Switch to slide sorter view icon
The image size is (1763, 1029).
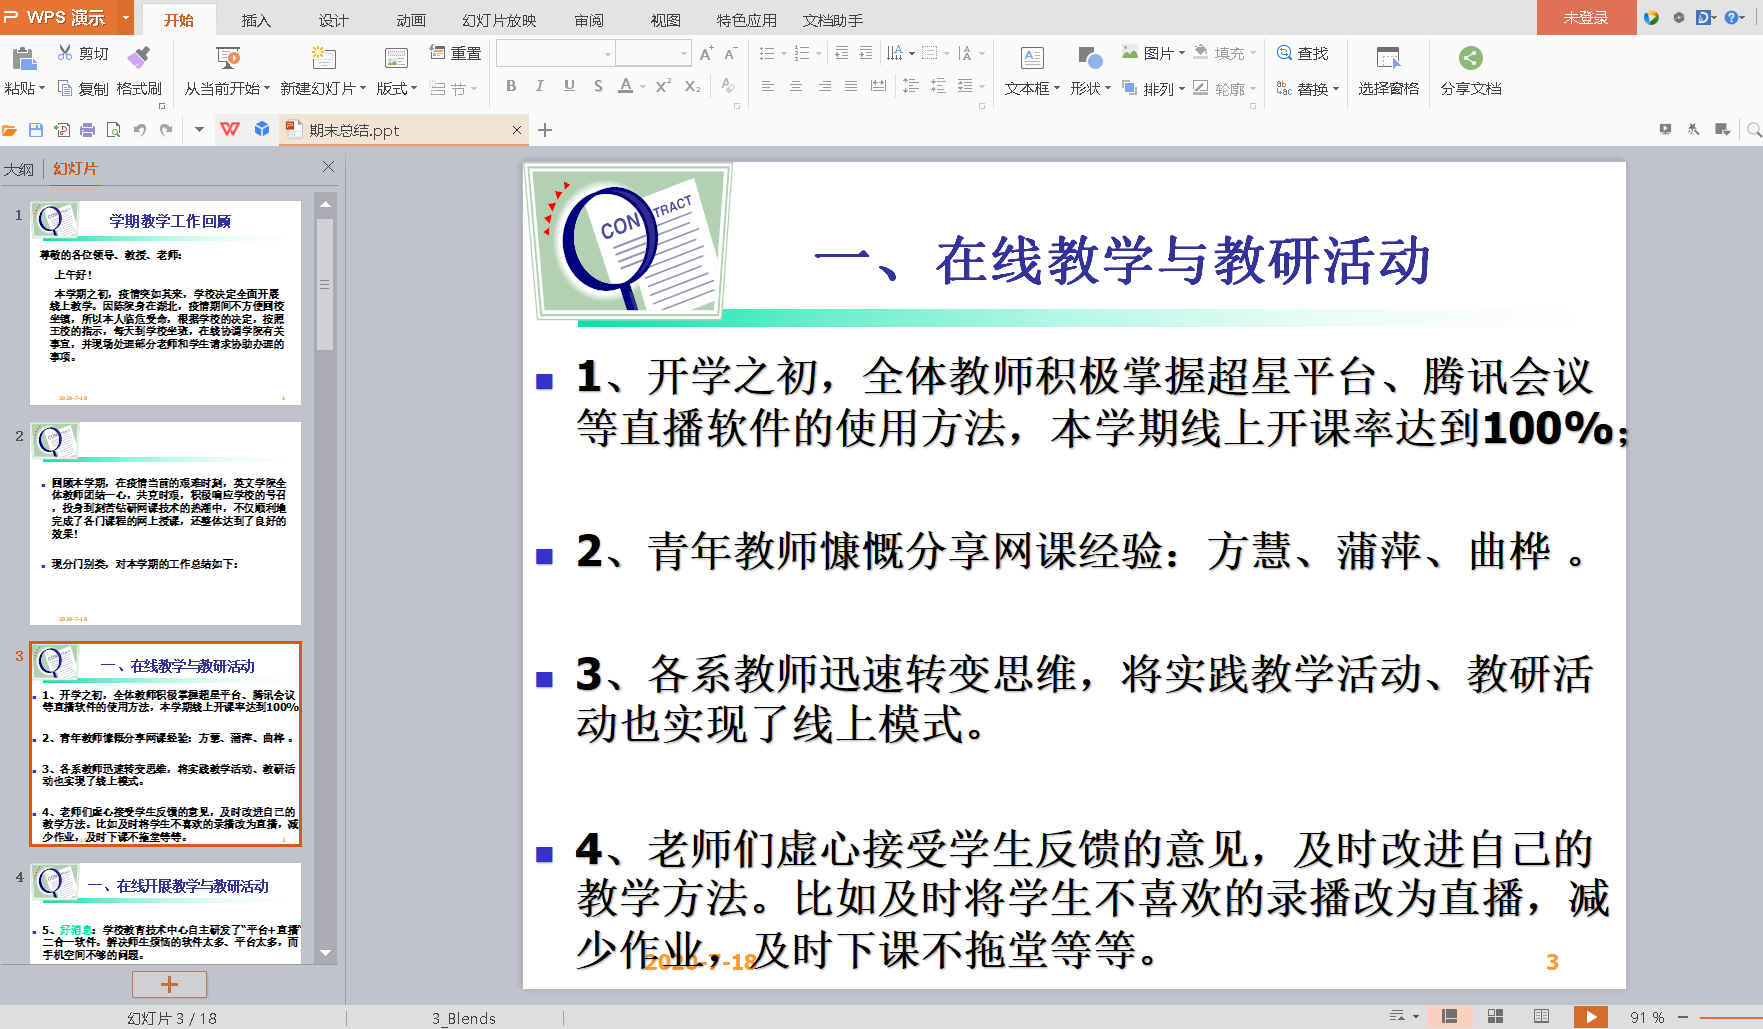click(1495, 1017)
